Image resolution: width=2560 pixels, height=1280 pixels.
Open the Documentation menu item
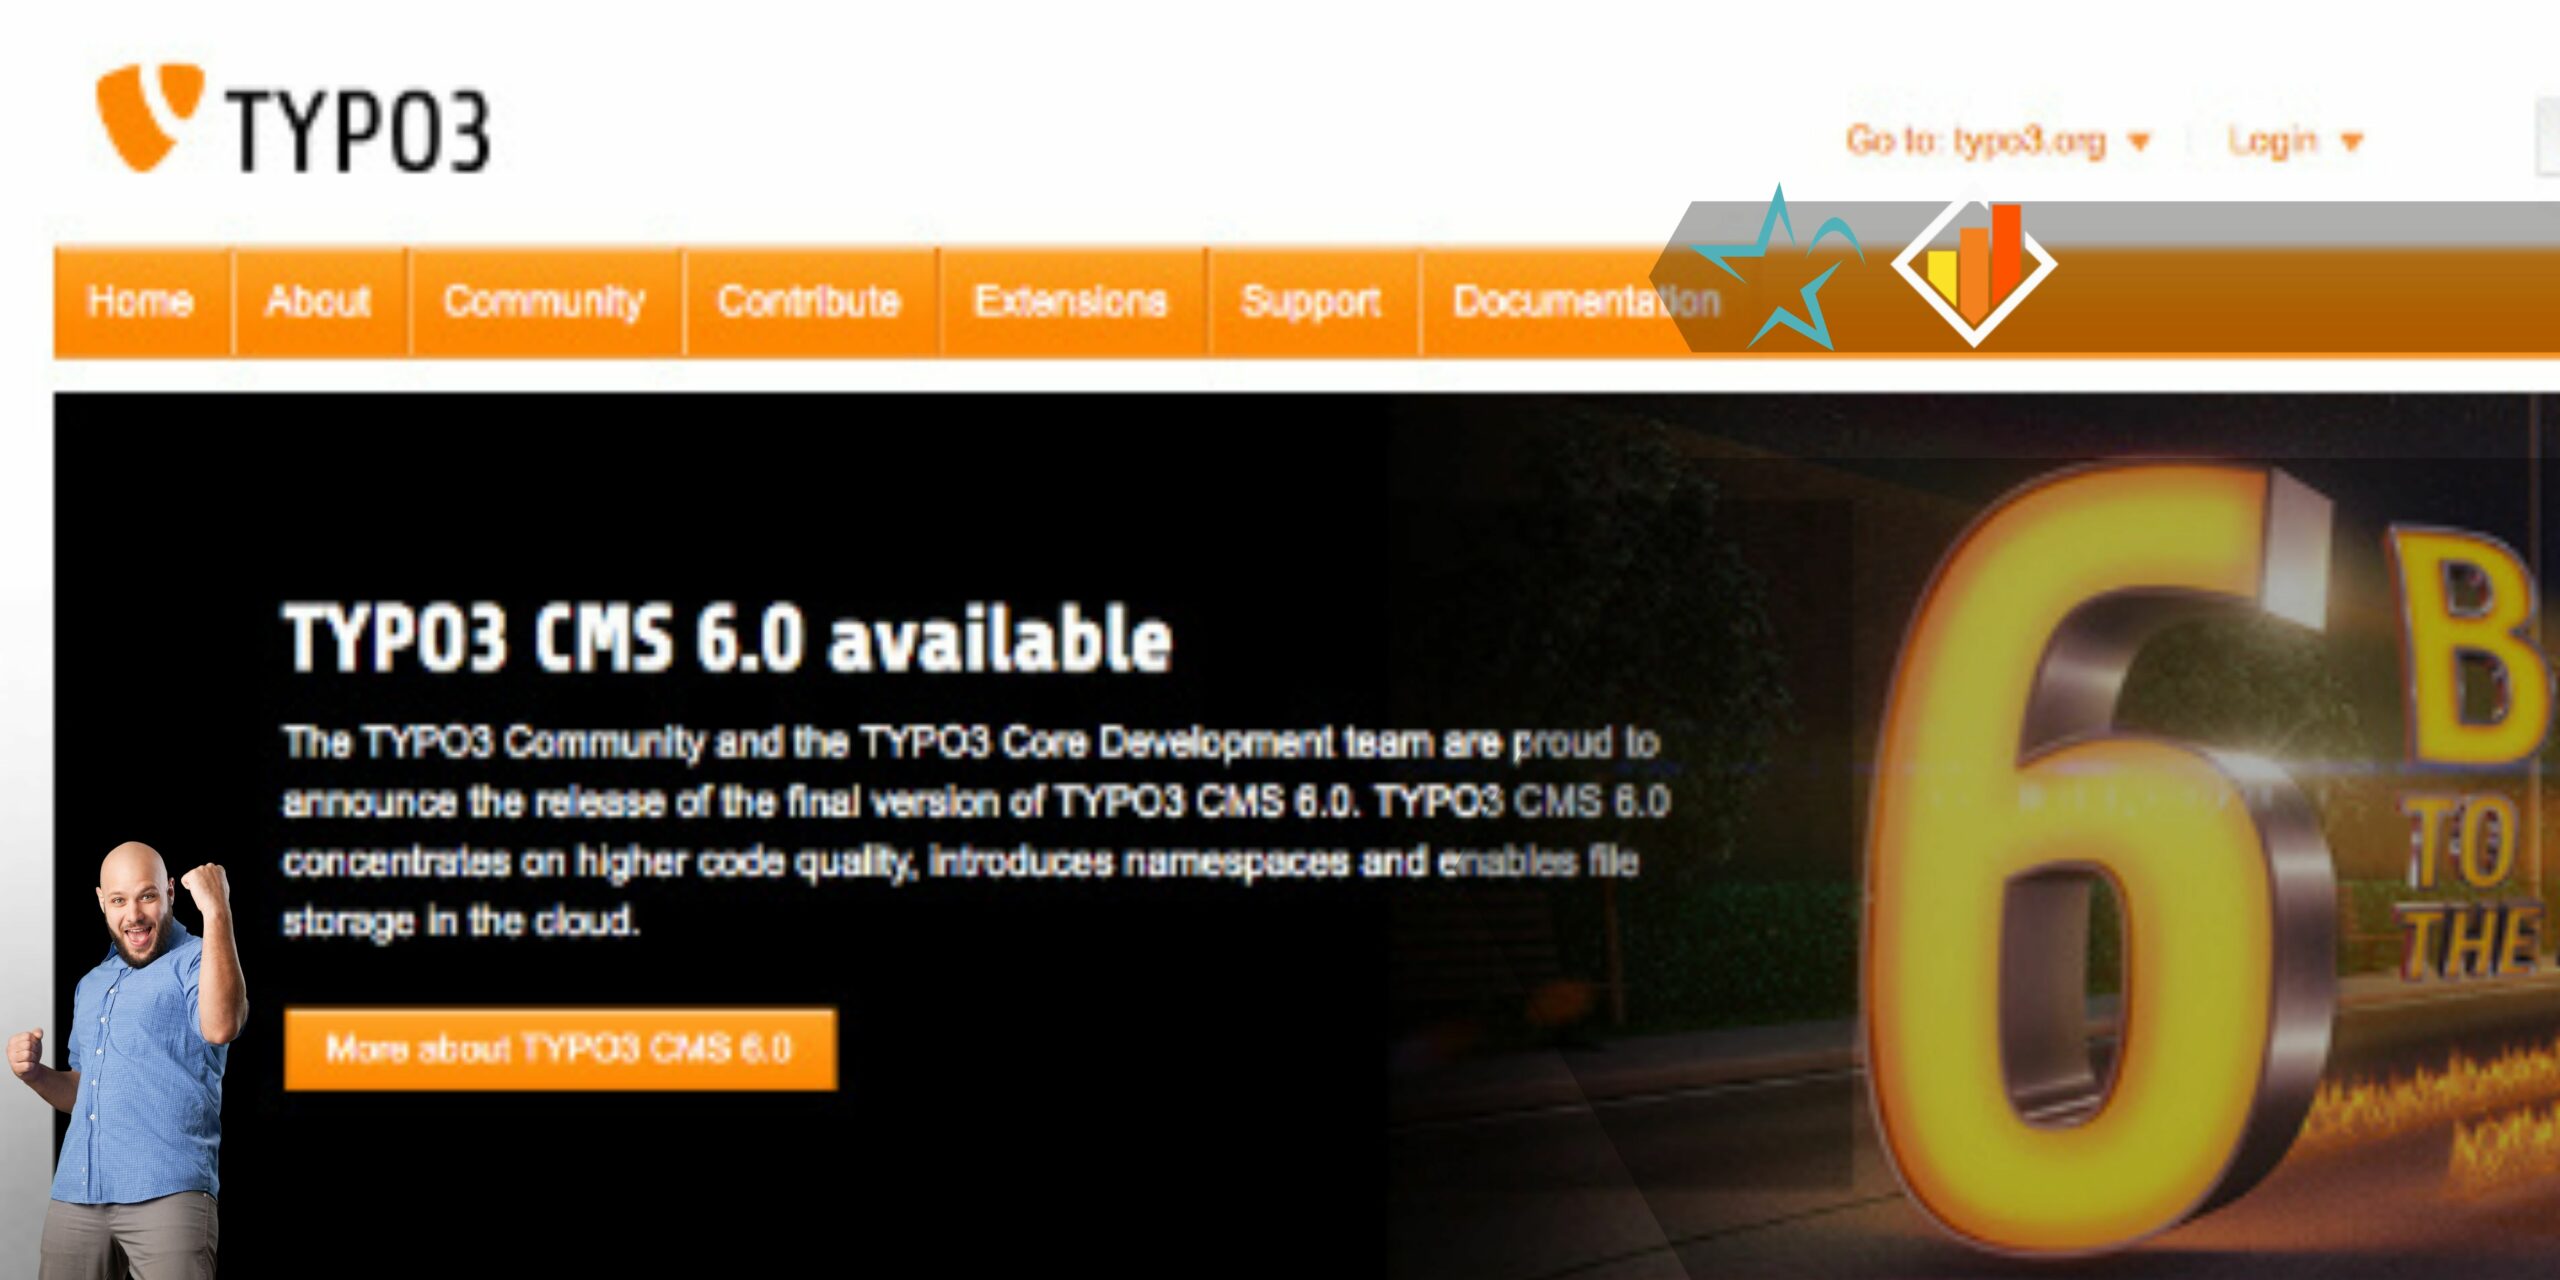pyautogui.click(x=1587, y=301)
